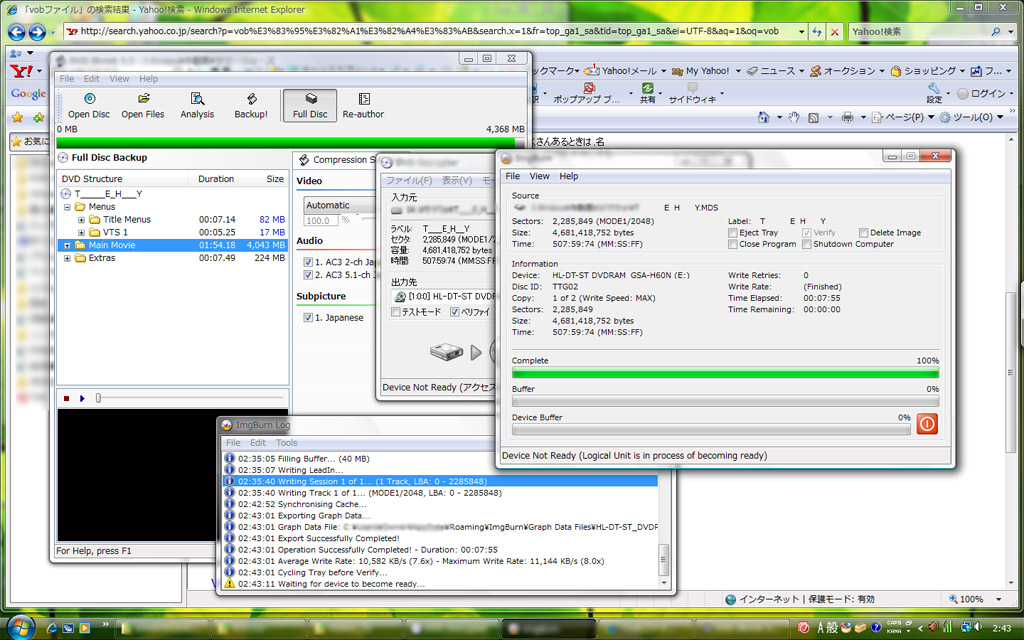Click the preview playback seek slider
Screen dimensions: 1024x640
[x=98, y=398]
